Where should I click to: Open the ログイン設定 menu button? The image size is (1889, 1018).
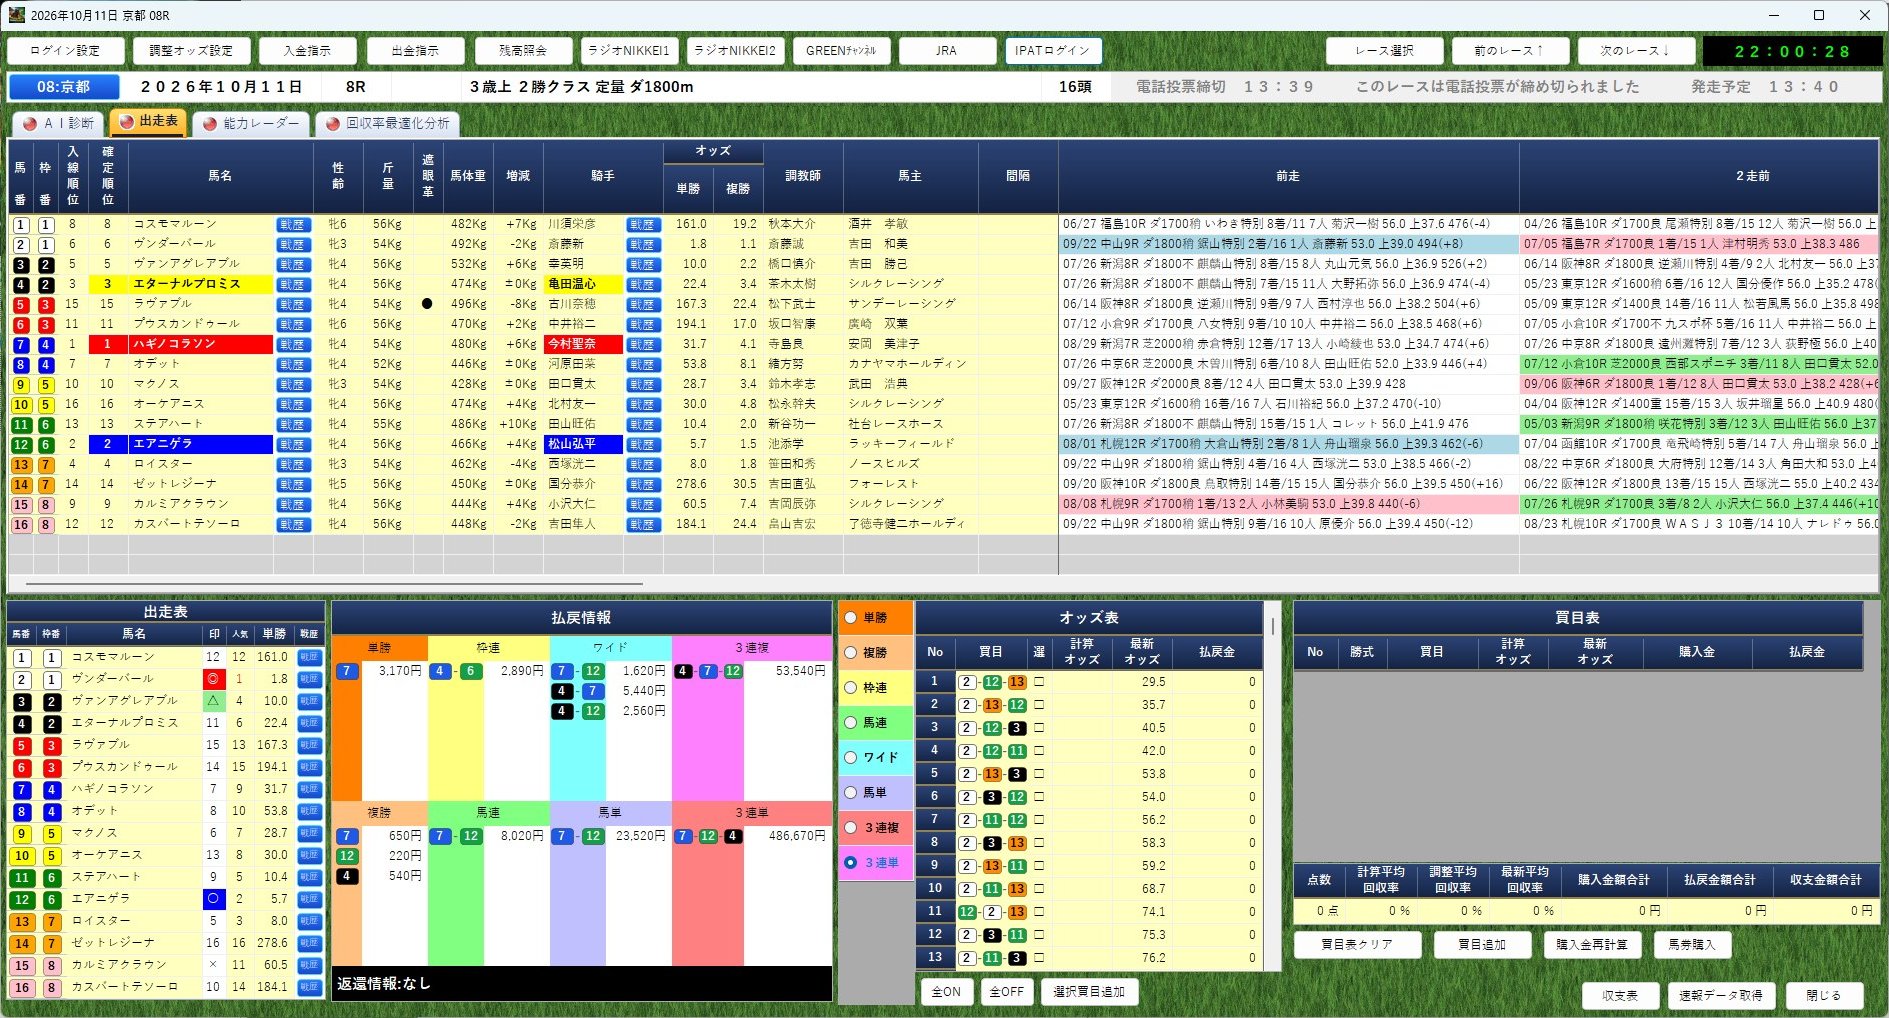click(65, 50)
